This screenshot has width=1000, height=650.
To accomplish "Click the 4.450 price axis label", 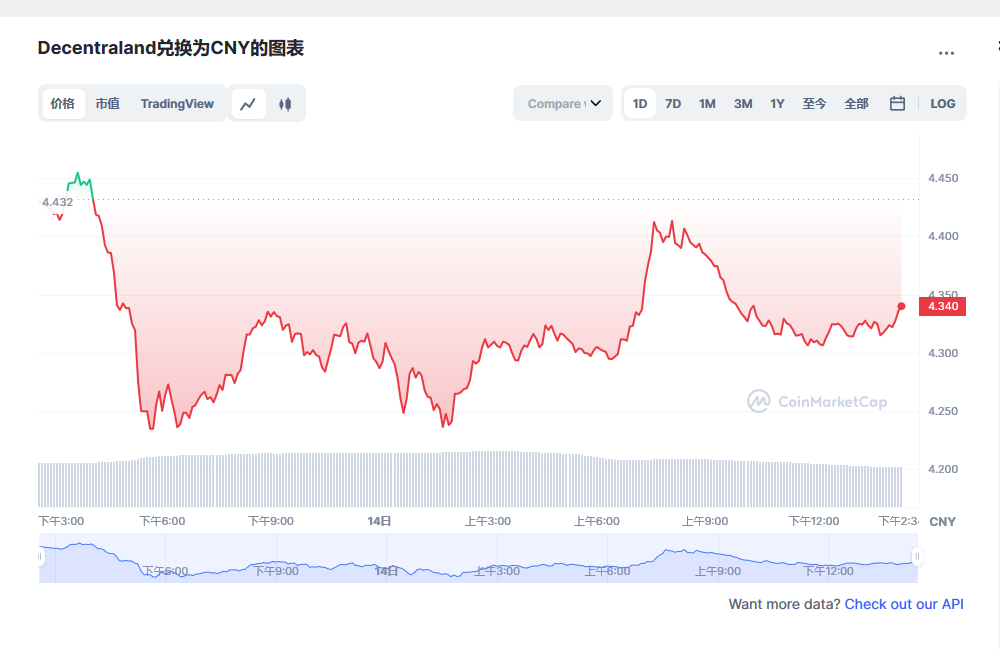I will (943, 178).
